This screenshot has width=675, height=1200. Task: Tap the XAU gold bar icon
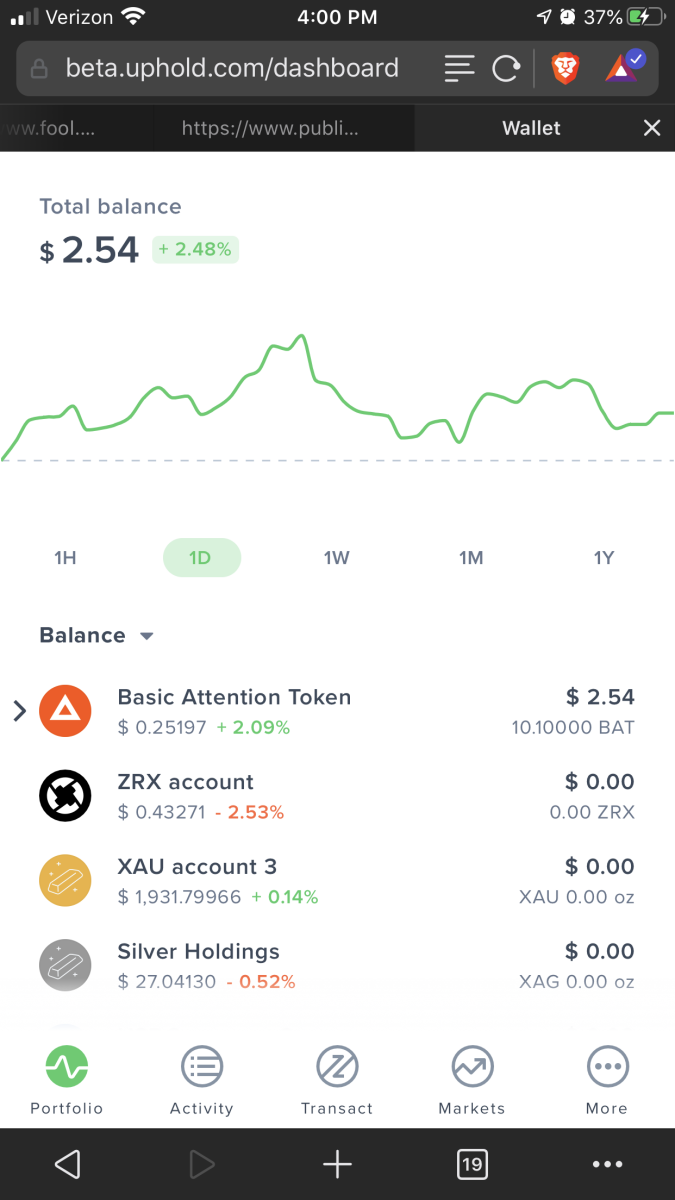coord(65,880)
